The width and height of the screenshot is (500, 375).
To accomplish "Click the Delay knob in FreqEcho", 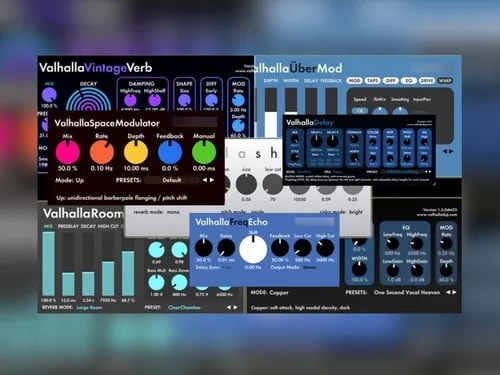I will pos(226,248).
